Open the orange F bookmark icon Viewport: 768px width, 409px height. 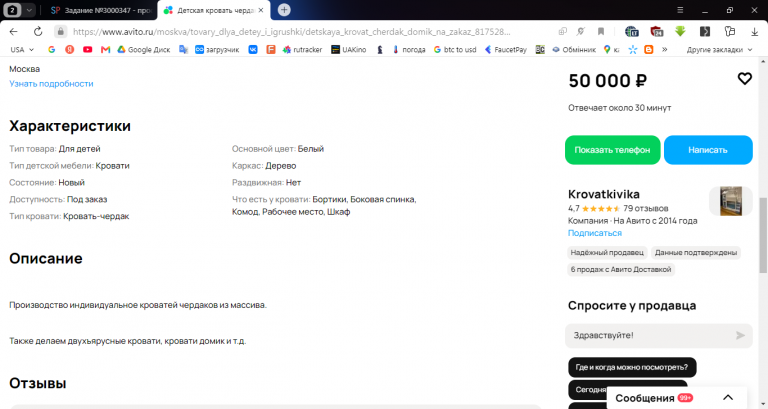(x=271, y=49)
